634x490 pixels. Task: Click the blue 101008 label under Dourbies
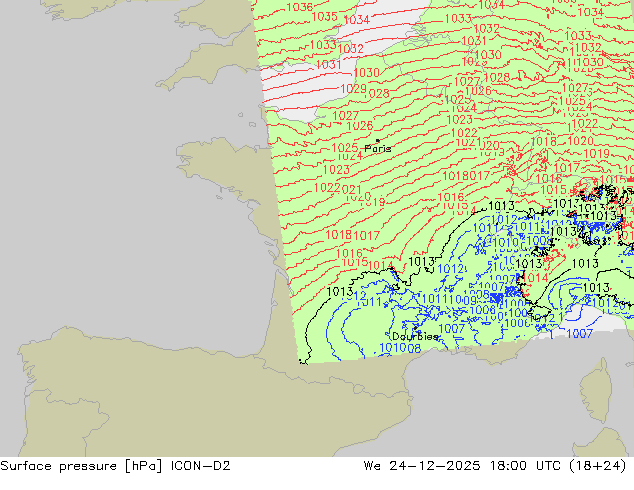click(x=400, y=348)
